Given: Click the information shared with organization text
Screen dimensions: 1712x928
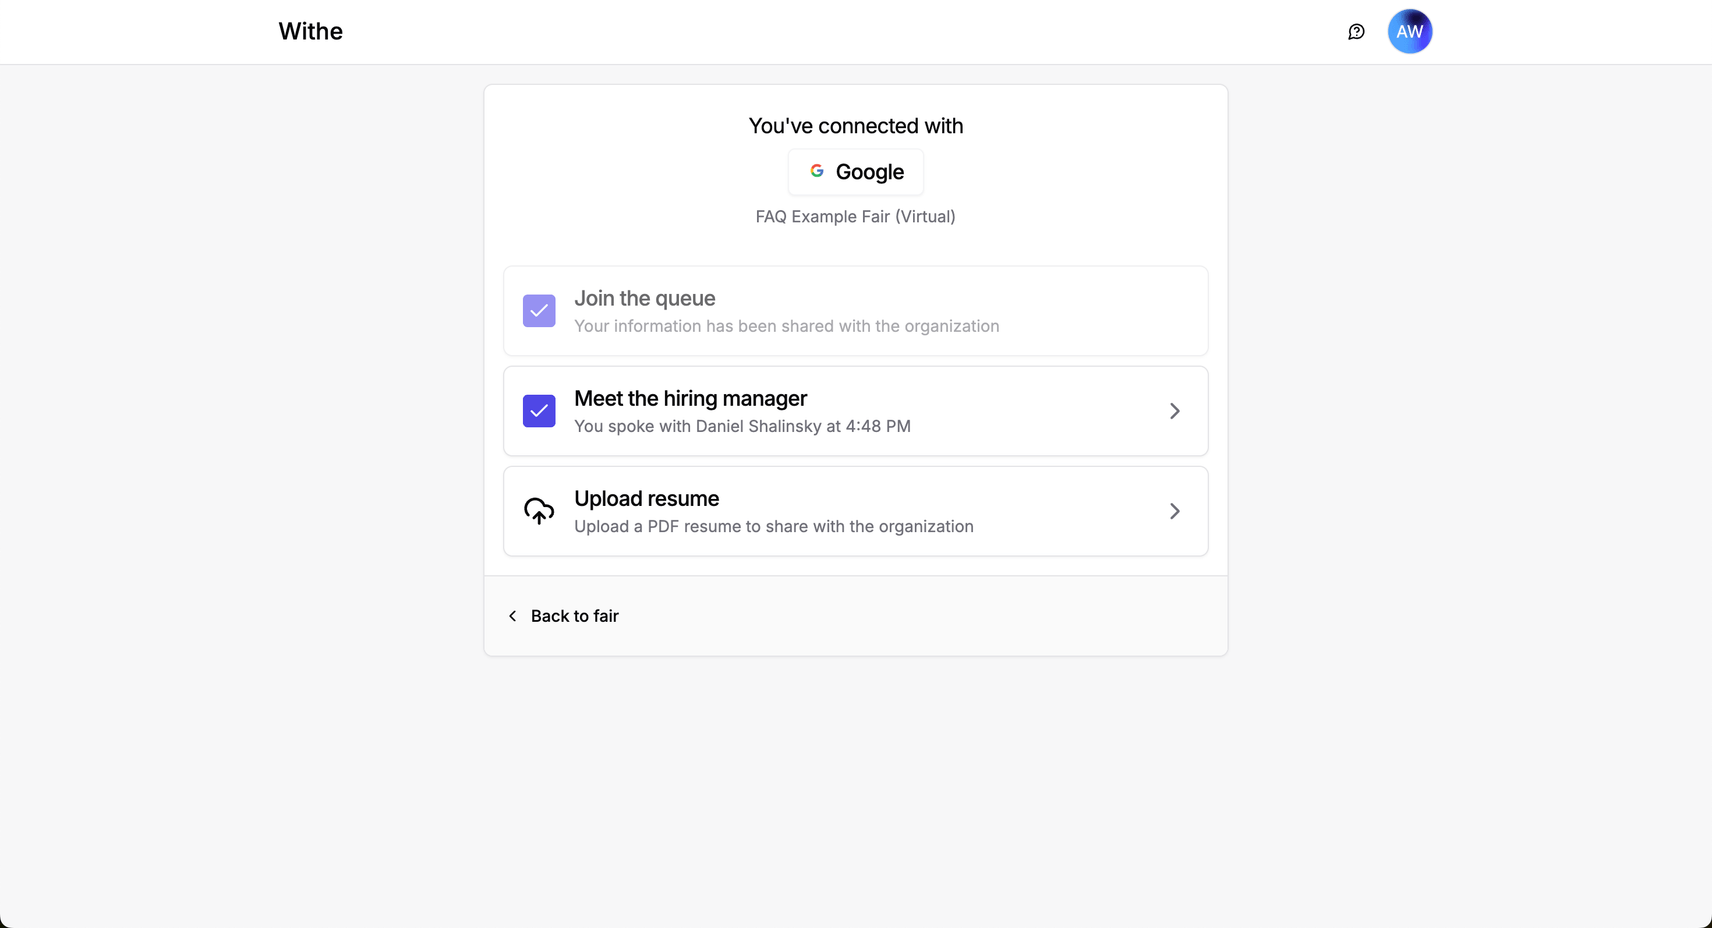Looking at the screenshot, I should point(787,326).
